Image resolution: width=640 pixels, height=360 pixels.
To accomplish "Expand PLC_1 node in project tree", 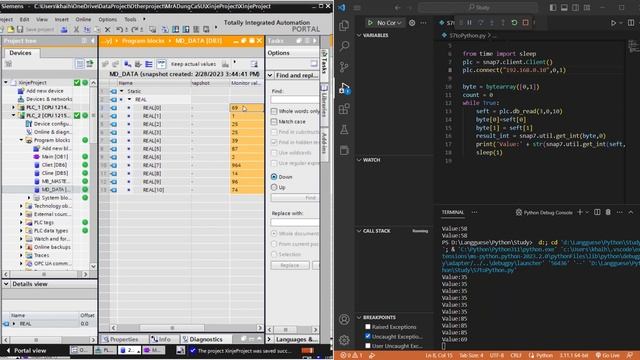I will coord(13,107).
